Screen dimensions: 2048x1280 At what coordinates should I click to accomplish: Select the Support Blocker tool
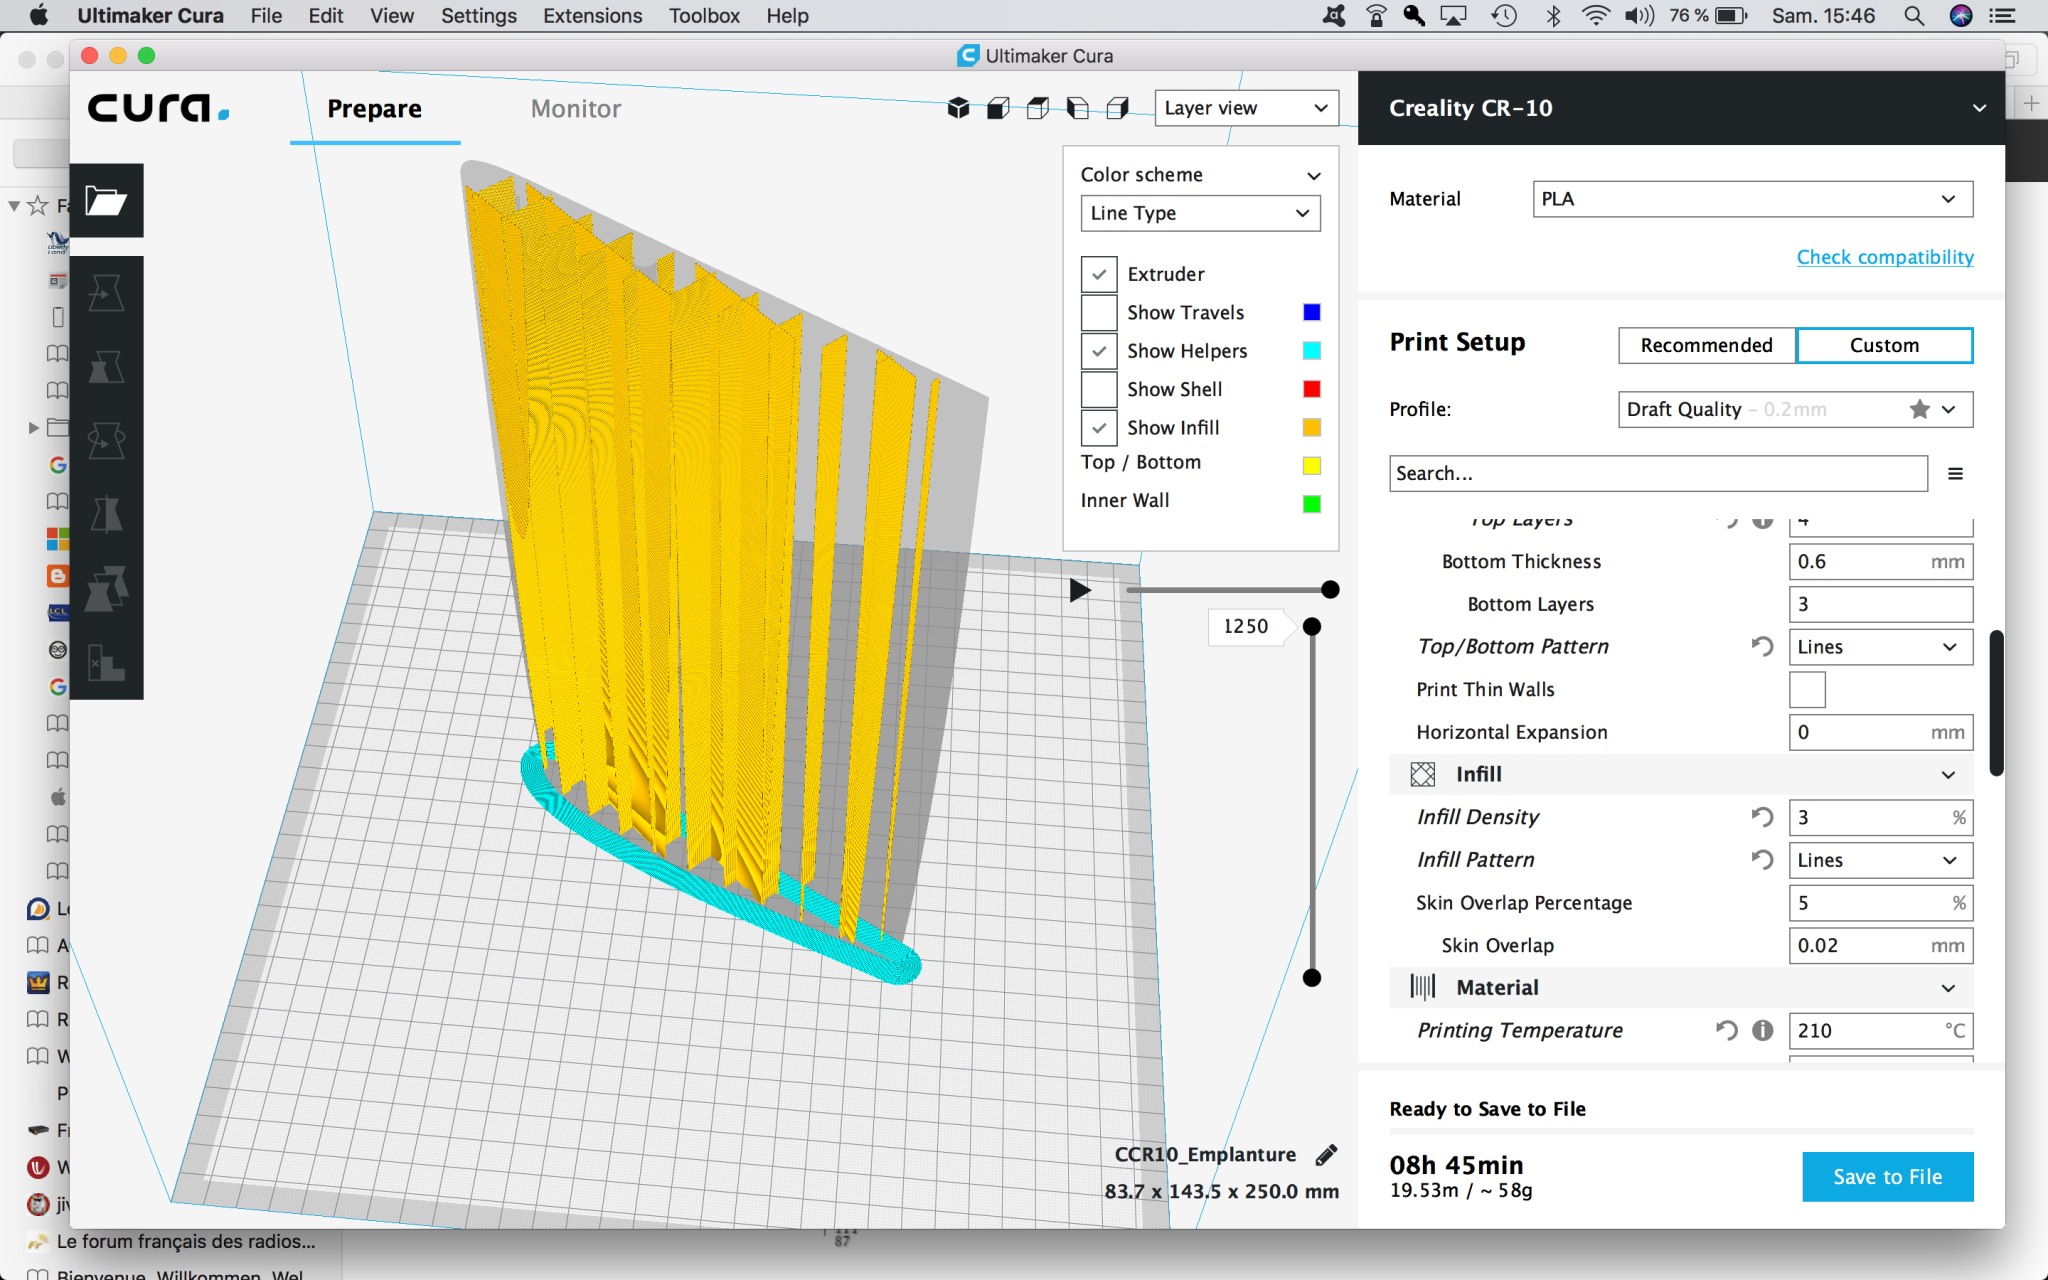point(106,662)
